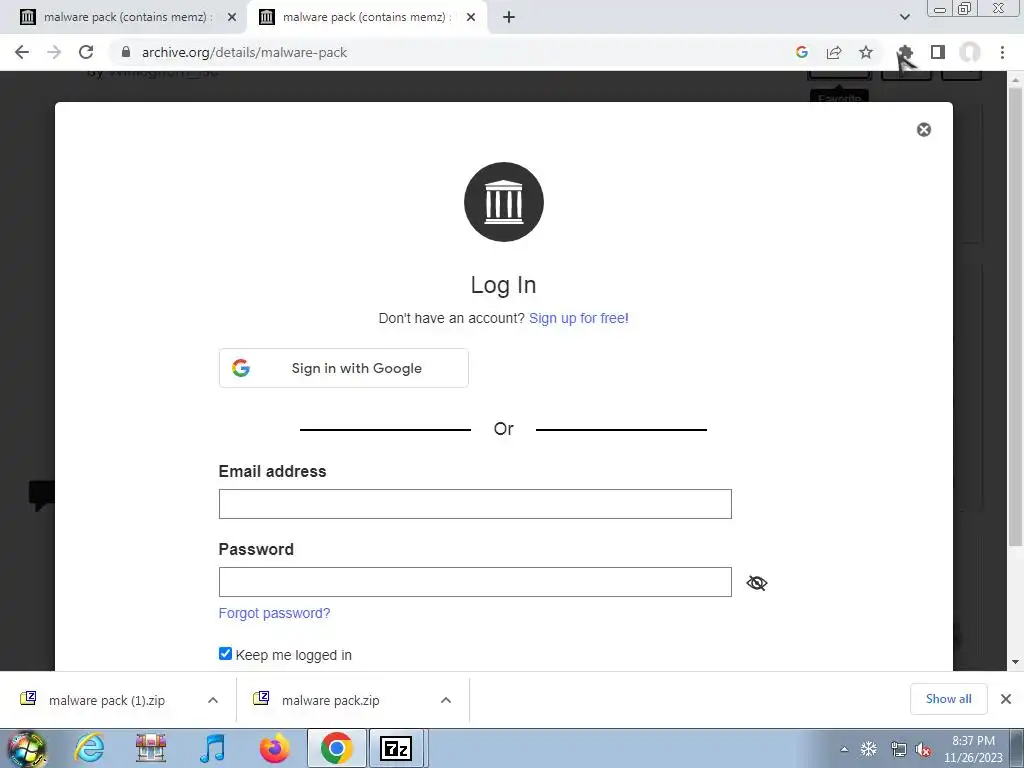This screenshot has width=1024, height=768.
Task: Show hidden tray icons arrow
Action: [844, 749]
